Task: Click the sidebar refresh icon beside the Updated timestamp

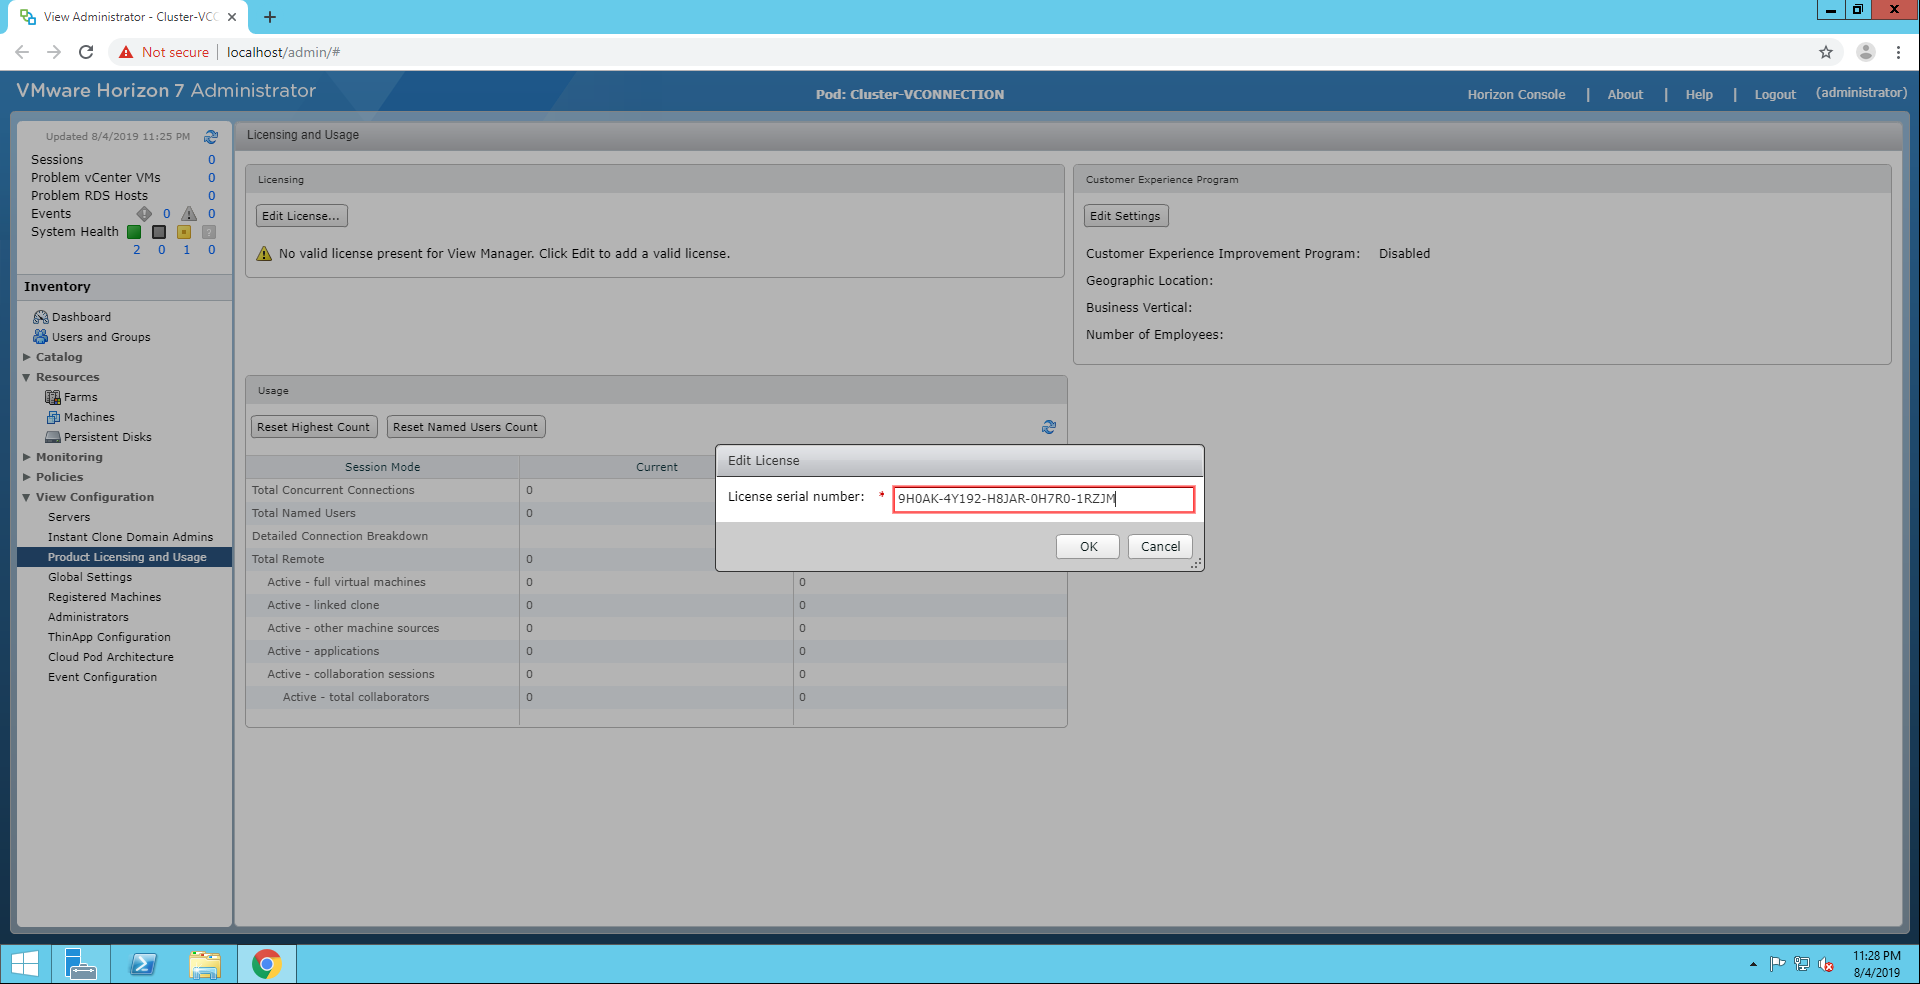Action: [x=211, y=137]
